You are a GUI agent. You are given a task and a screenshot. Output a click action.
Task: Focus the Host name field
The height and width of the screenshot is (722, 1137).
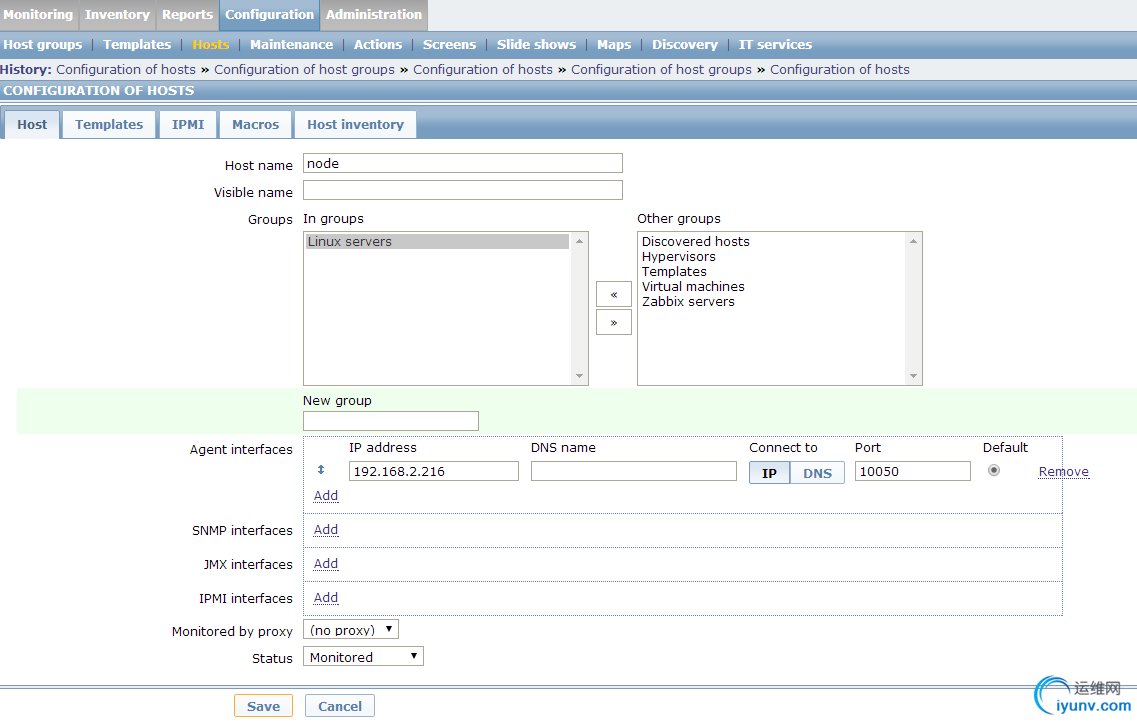click(463, 163)
